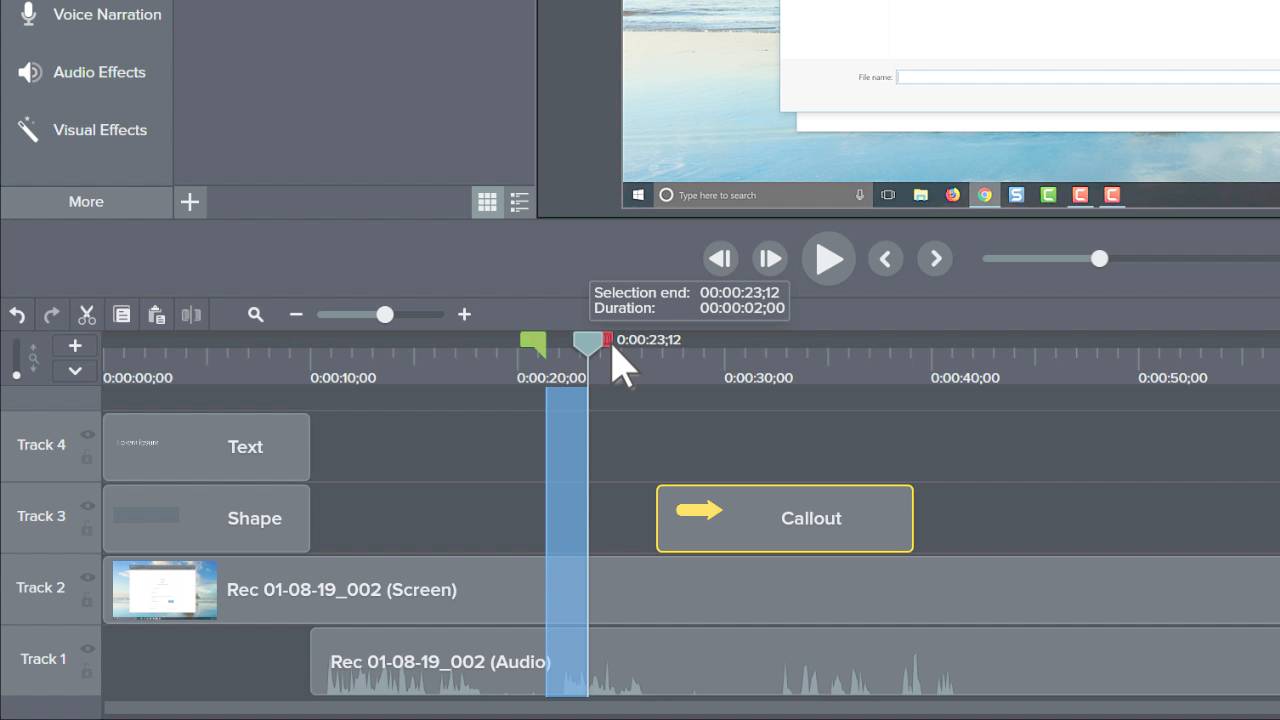The image size is (1280, 720).
Task: Click the Cut scissors icon
Action: 87,315
